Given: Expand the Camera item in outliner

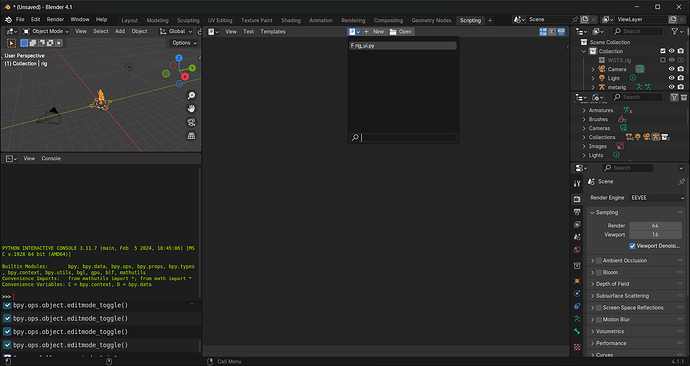Looking at the screenshot, I should 593,69.
